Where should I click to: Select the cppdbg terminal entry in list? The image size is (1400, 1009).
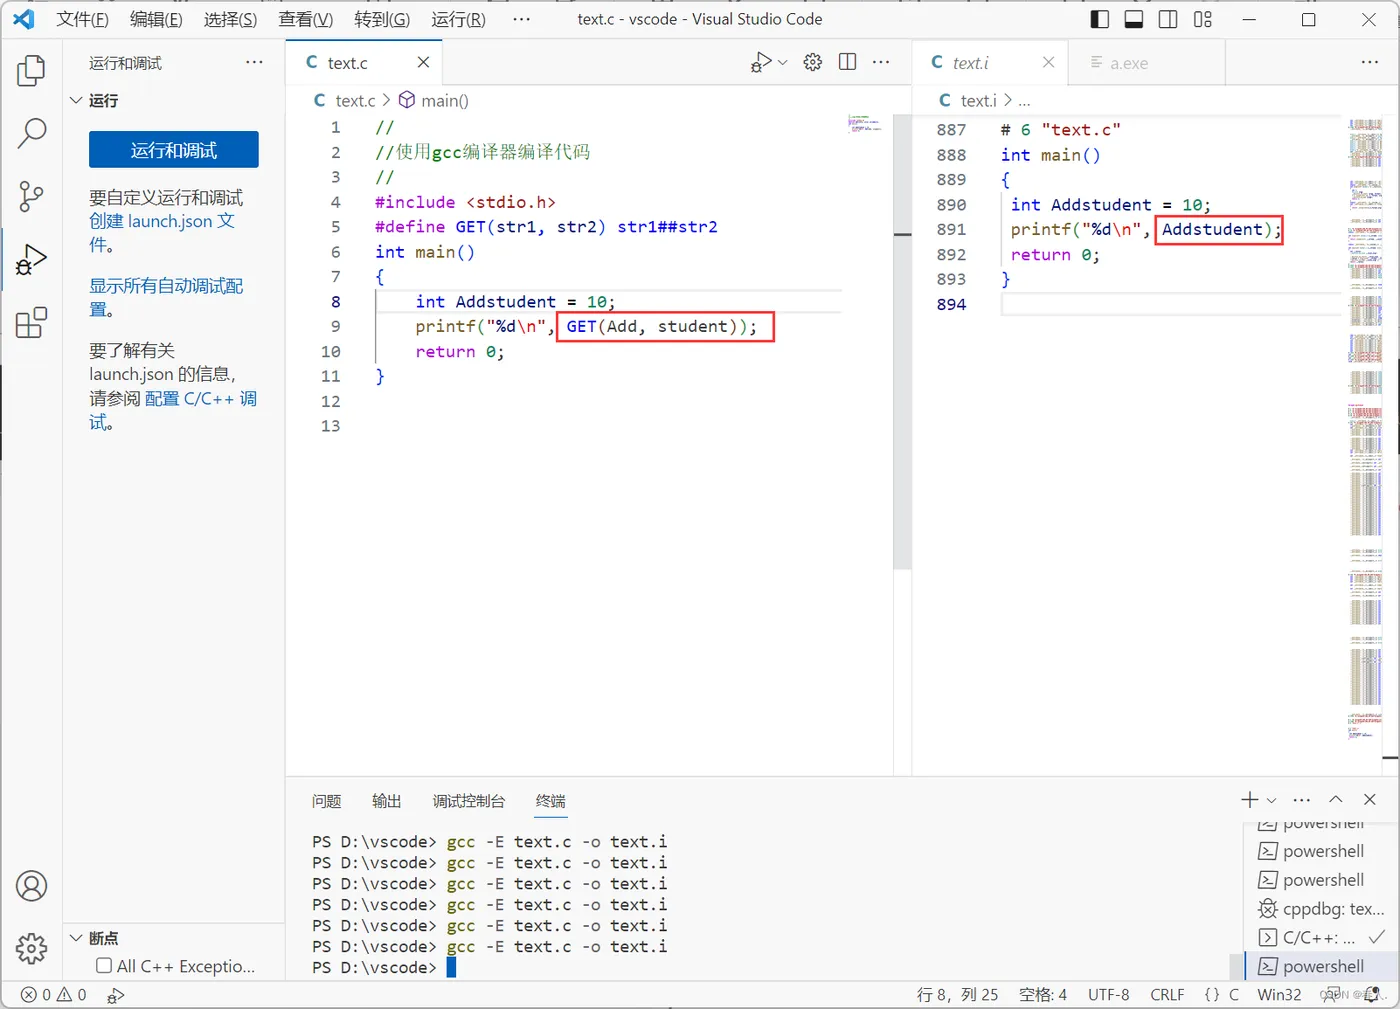(x=1322, y=909)
